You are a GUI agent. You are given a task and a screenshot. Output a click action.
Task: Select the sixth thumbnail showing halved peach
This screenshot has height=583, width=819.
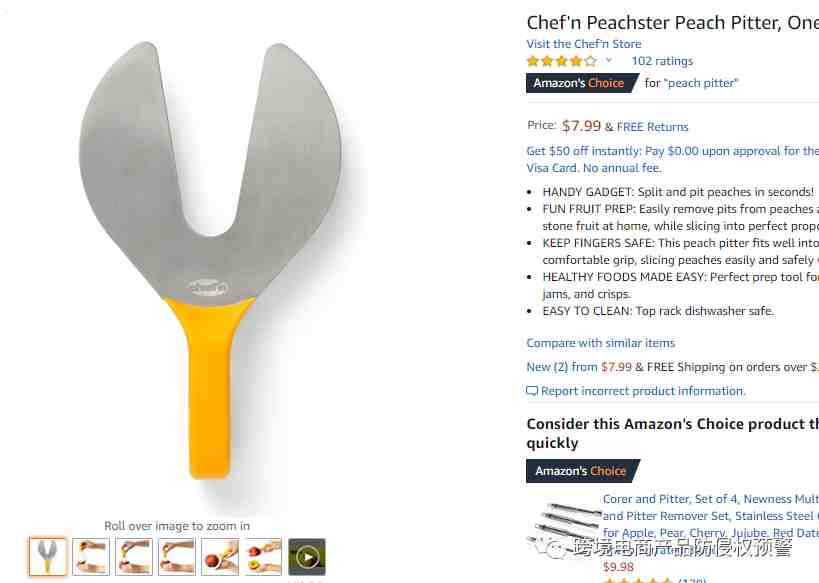coord(263,557)
